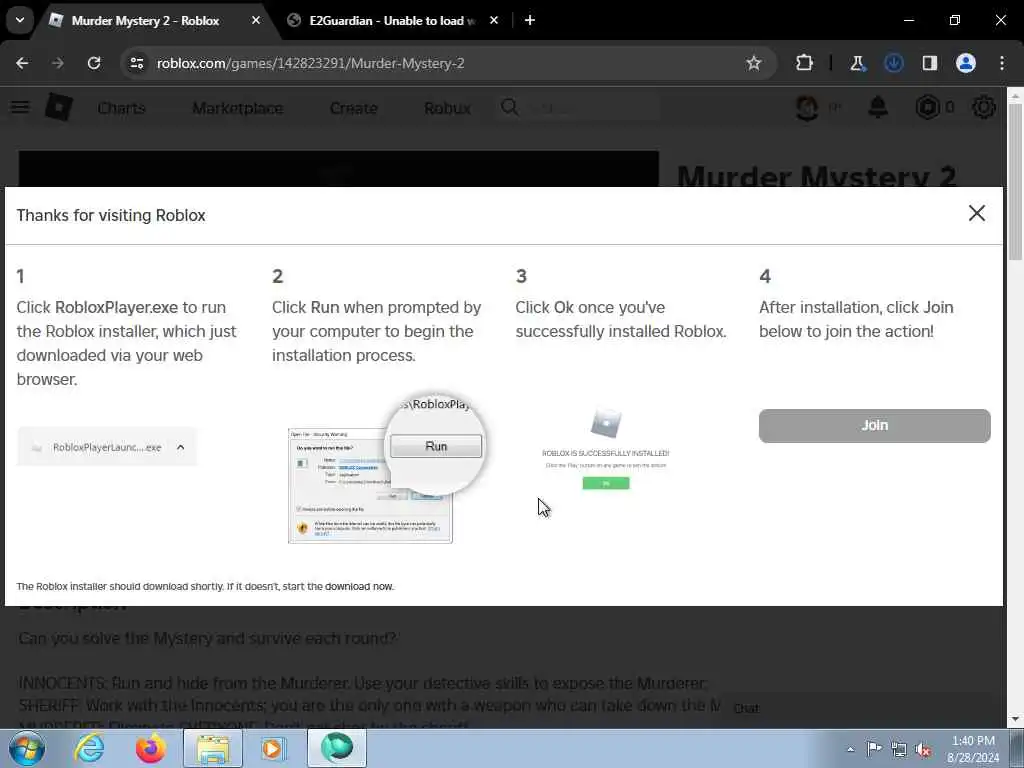Click the 'start the download now' link
Viewport: 1024px width, 768px height.
click(x=338, y=586)
